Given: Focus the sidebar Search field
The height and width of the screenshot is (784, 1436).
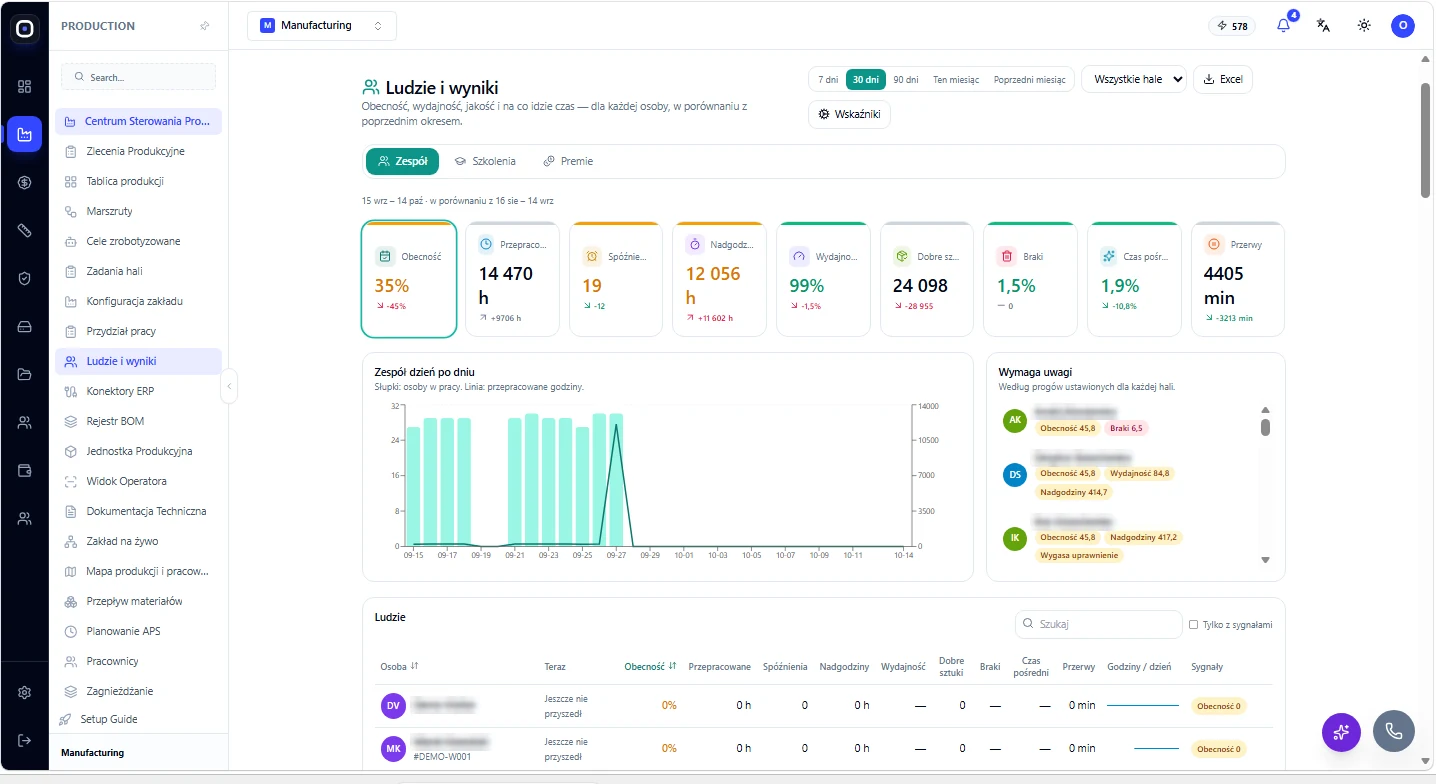Looking at the screenshot, I should pos(138,77).
